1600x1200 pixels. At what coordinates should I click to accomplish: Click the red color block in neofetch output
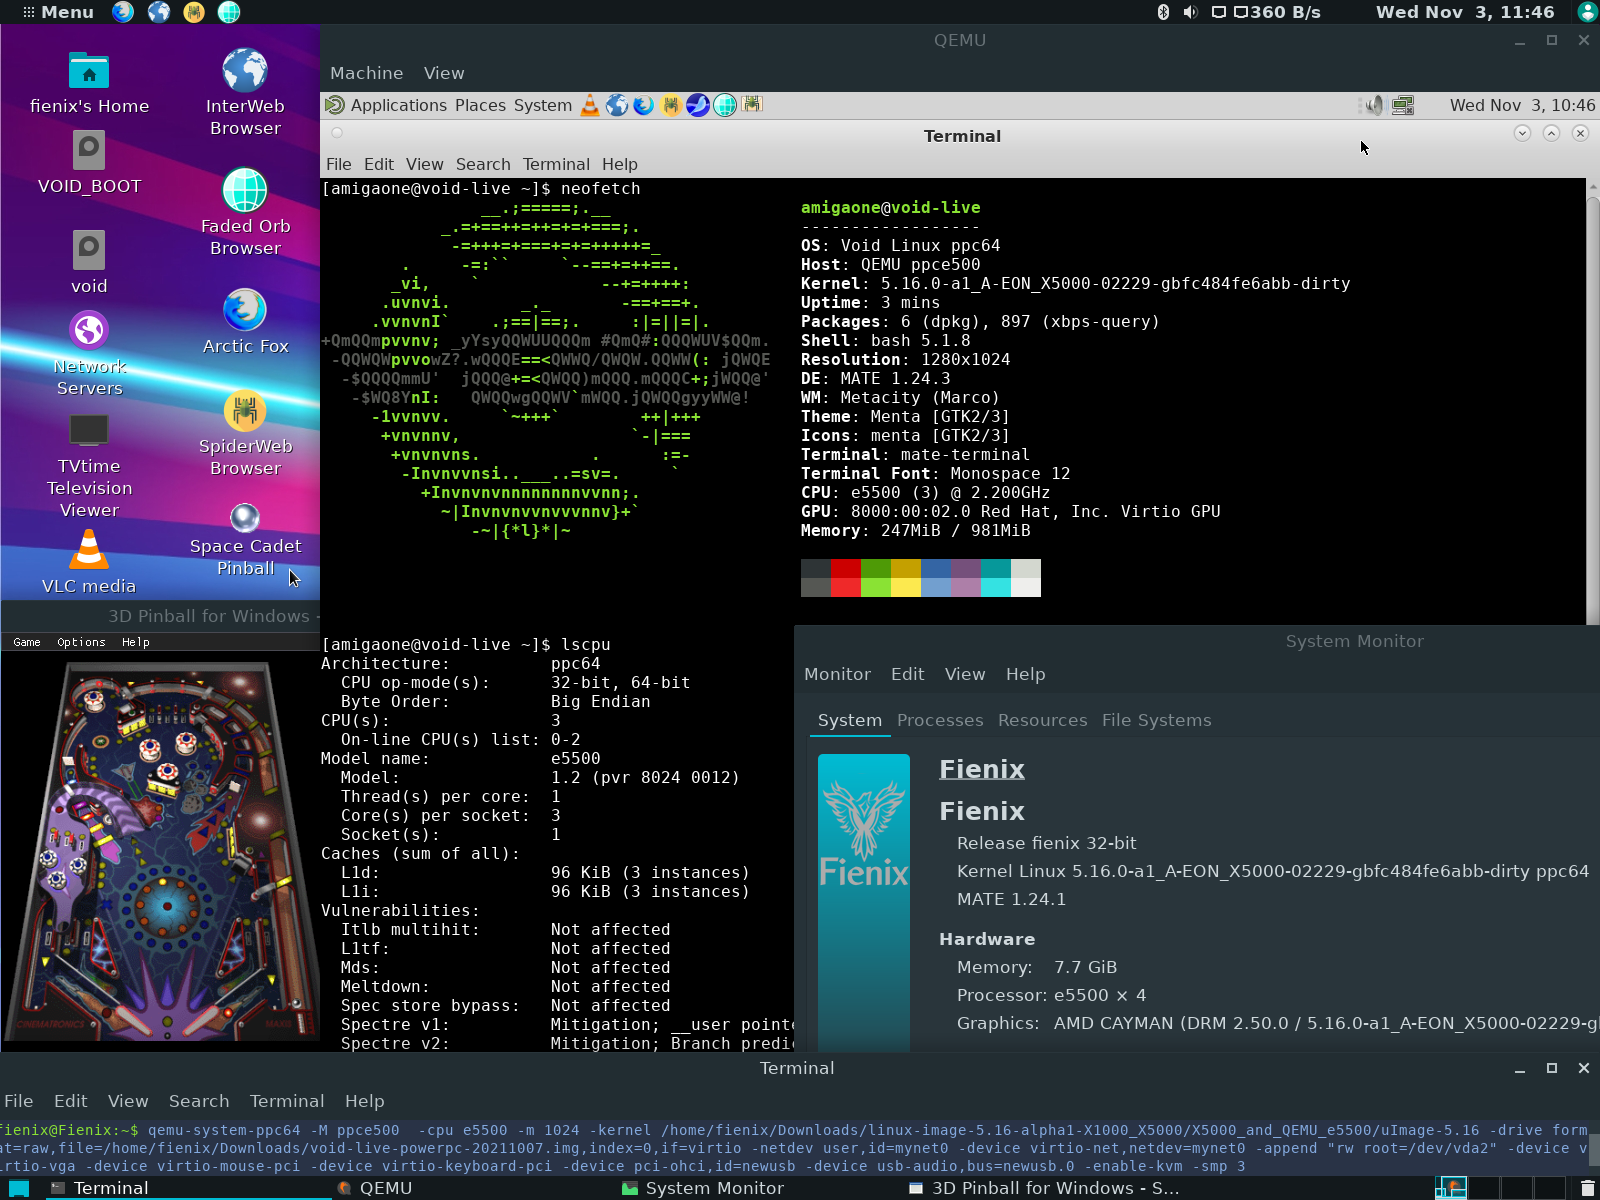(x=845, y=569)
